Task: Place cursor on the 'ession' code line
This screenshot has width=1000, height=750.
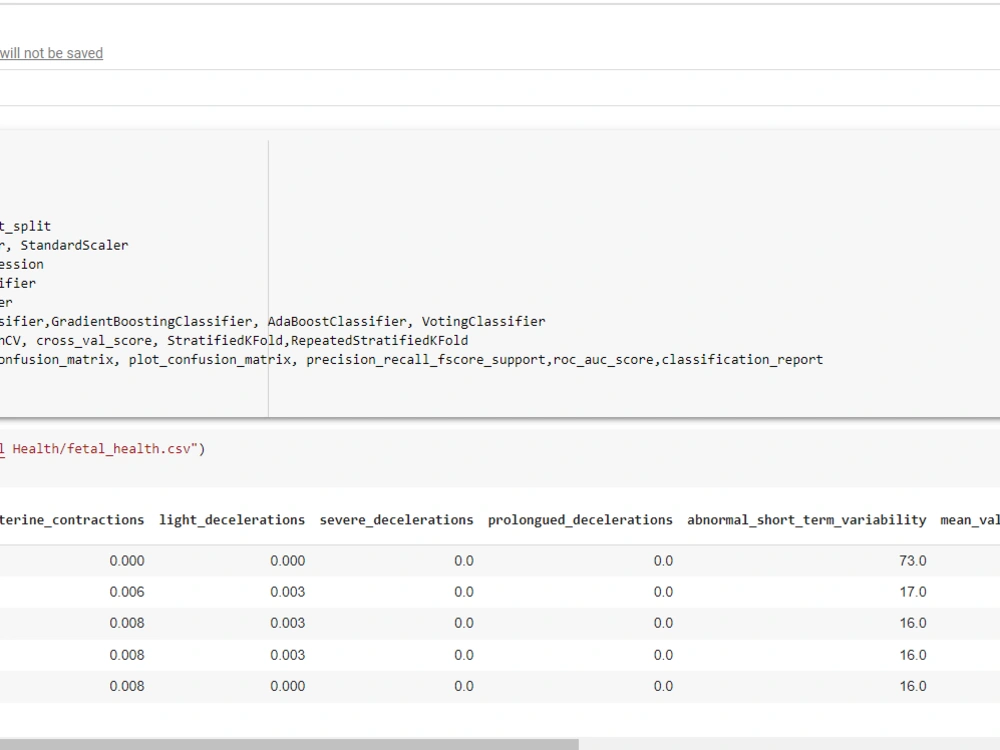Action: [22, 264]
